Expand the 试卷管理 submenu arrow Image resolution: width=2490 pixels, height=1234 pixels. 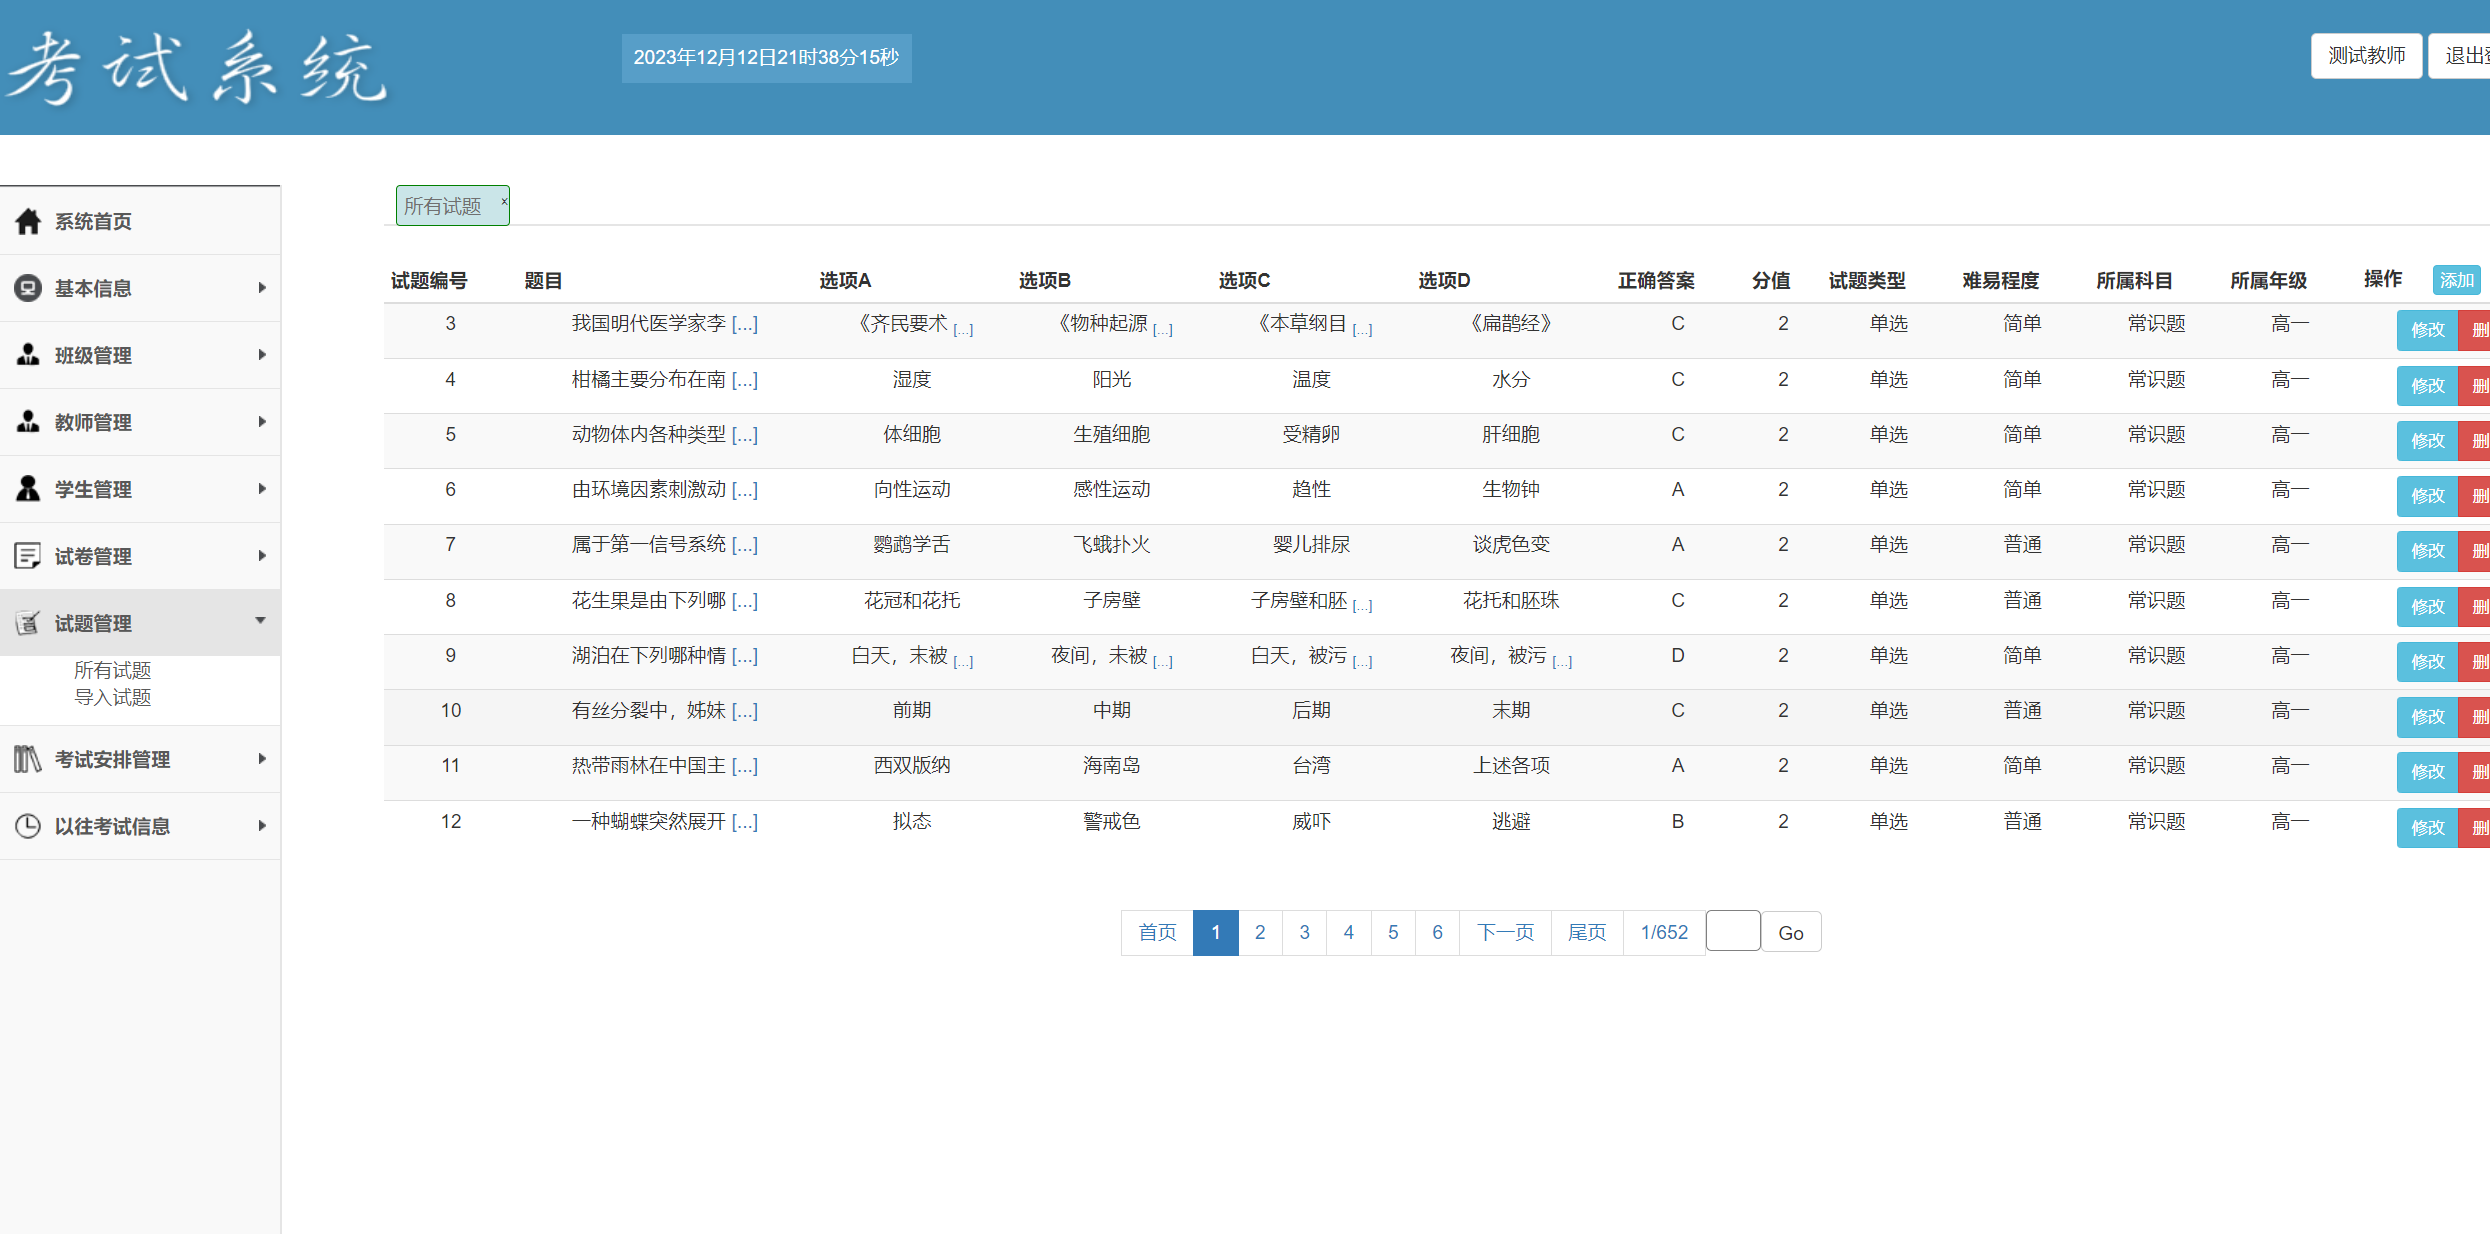tap(262, 556)
